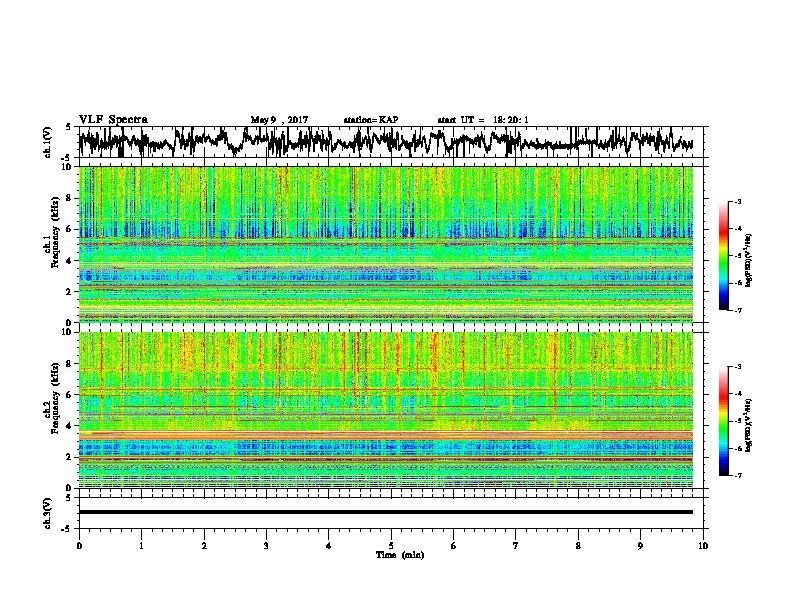Select the "start UT = 18:20: 1" text
Image resolution: width=792 pixels, height=612 pixels.
pyautogui.click(x=483, y=120)
